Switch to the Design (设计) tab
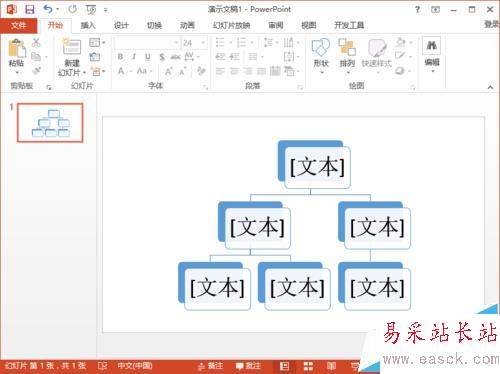 point(121,25)
